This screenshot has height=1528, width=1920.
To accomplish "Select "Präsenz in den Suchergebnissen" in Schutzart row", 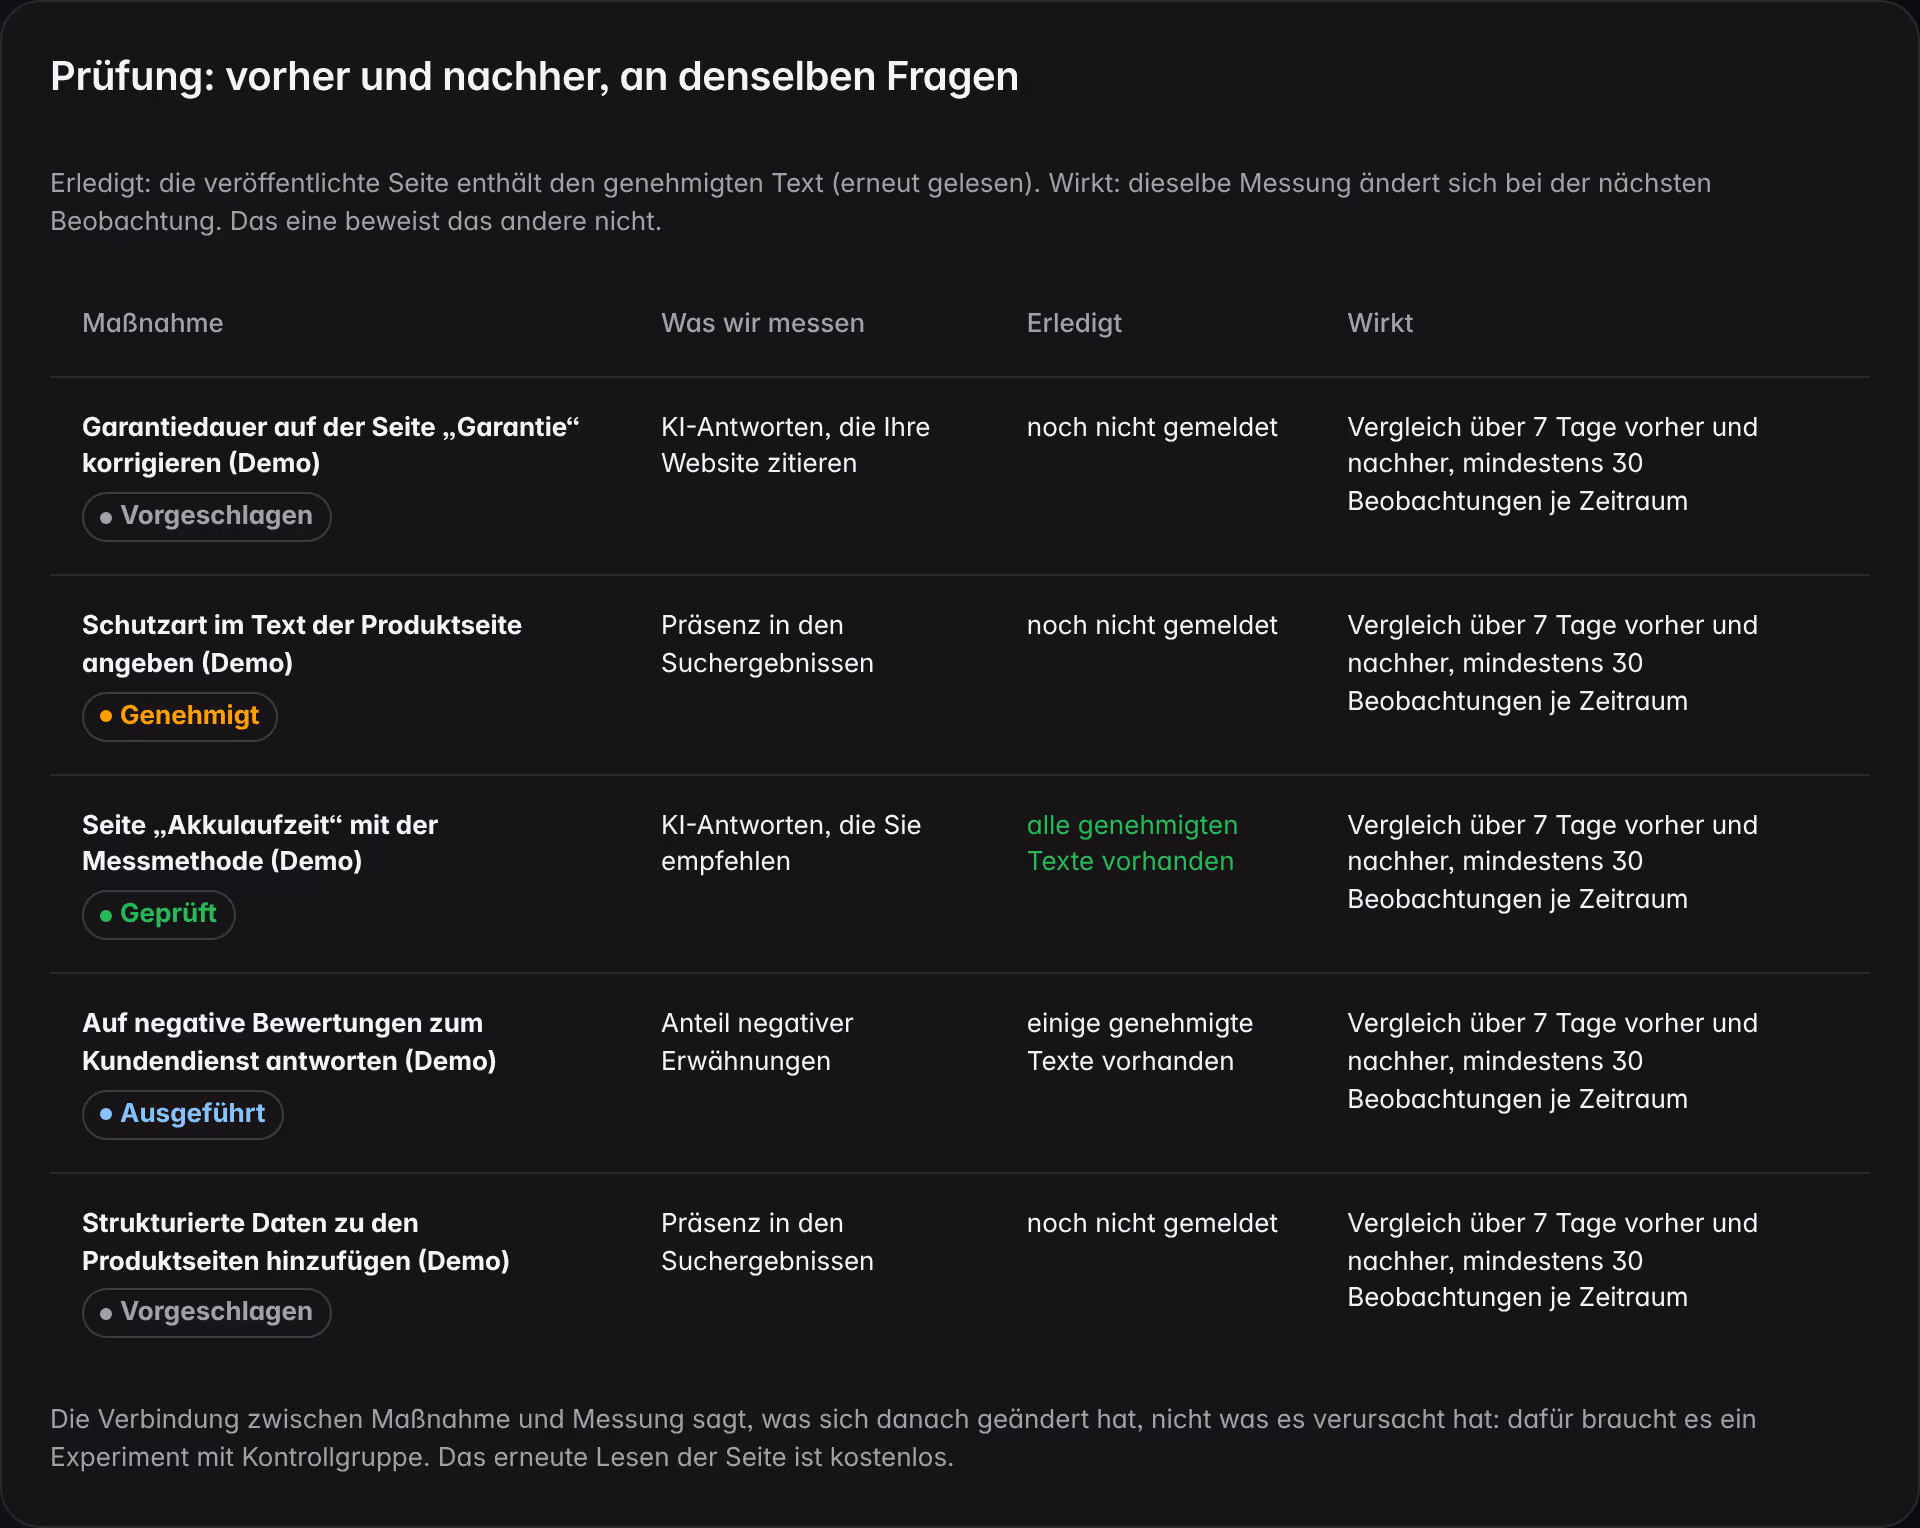I will click(767, 644).
